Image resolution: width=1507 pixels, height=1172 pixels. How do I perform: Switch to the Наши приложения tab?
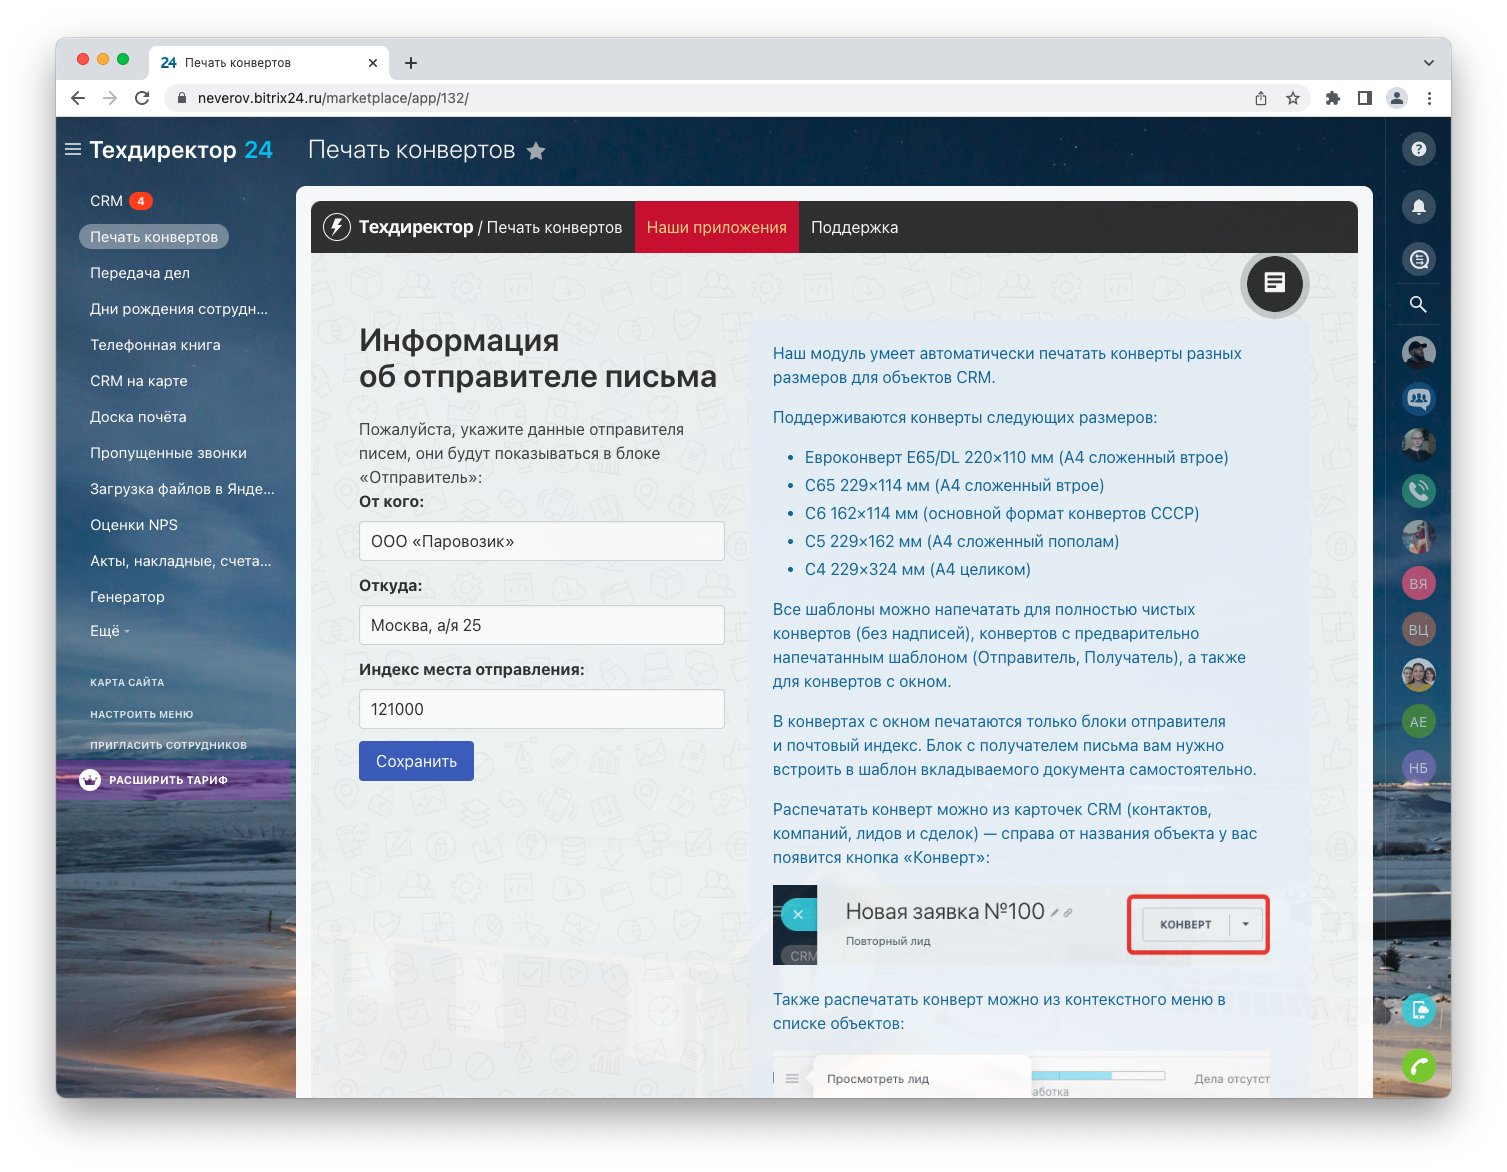717,227
